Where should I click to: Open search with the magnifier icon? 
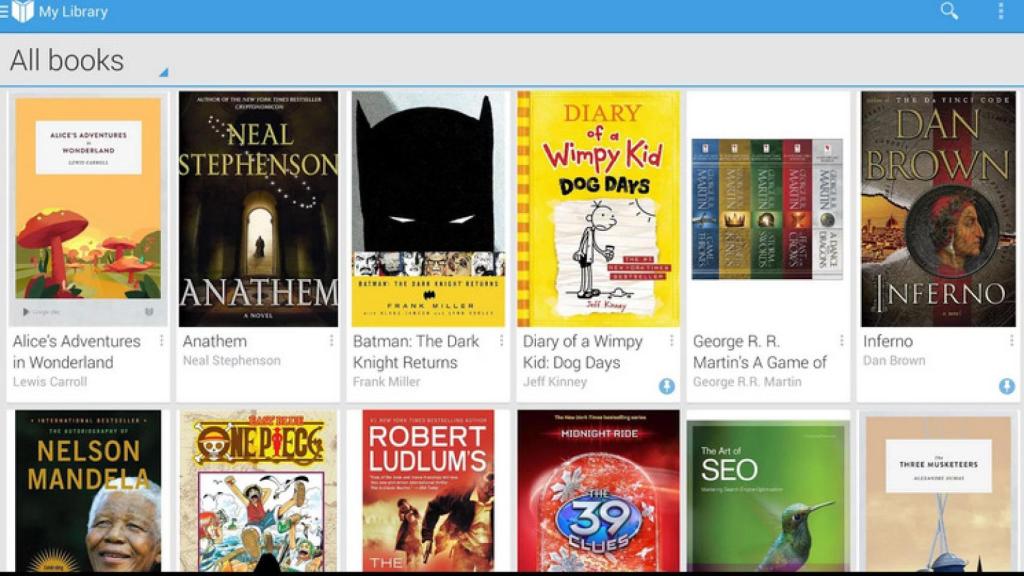click(x=949, y=10)
